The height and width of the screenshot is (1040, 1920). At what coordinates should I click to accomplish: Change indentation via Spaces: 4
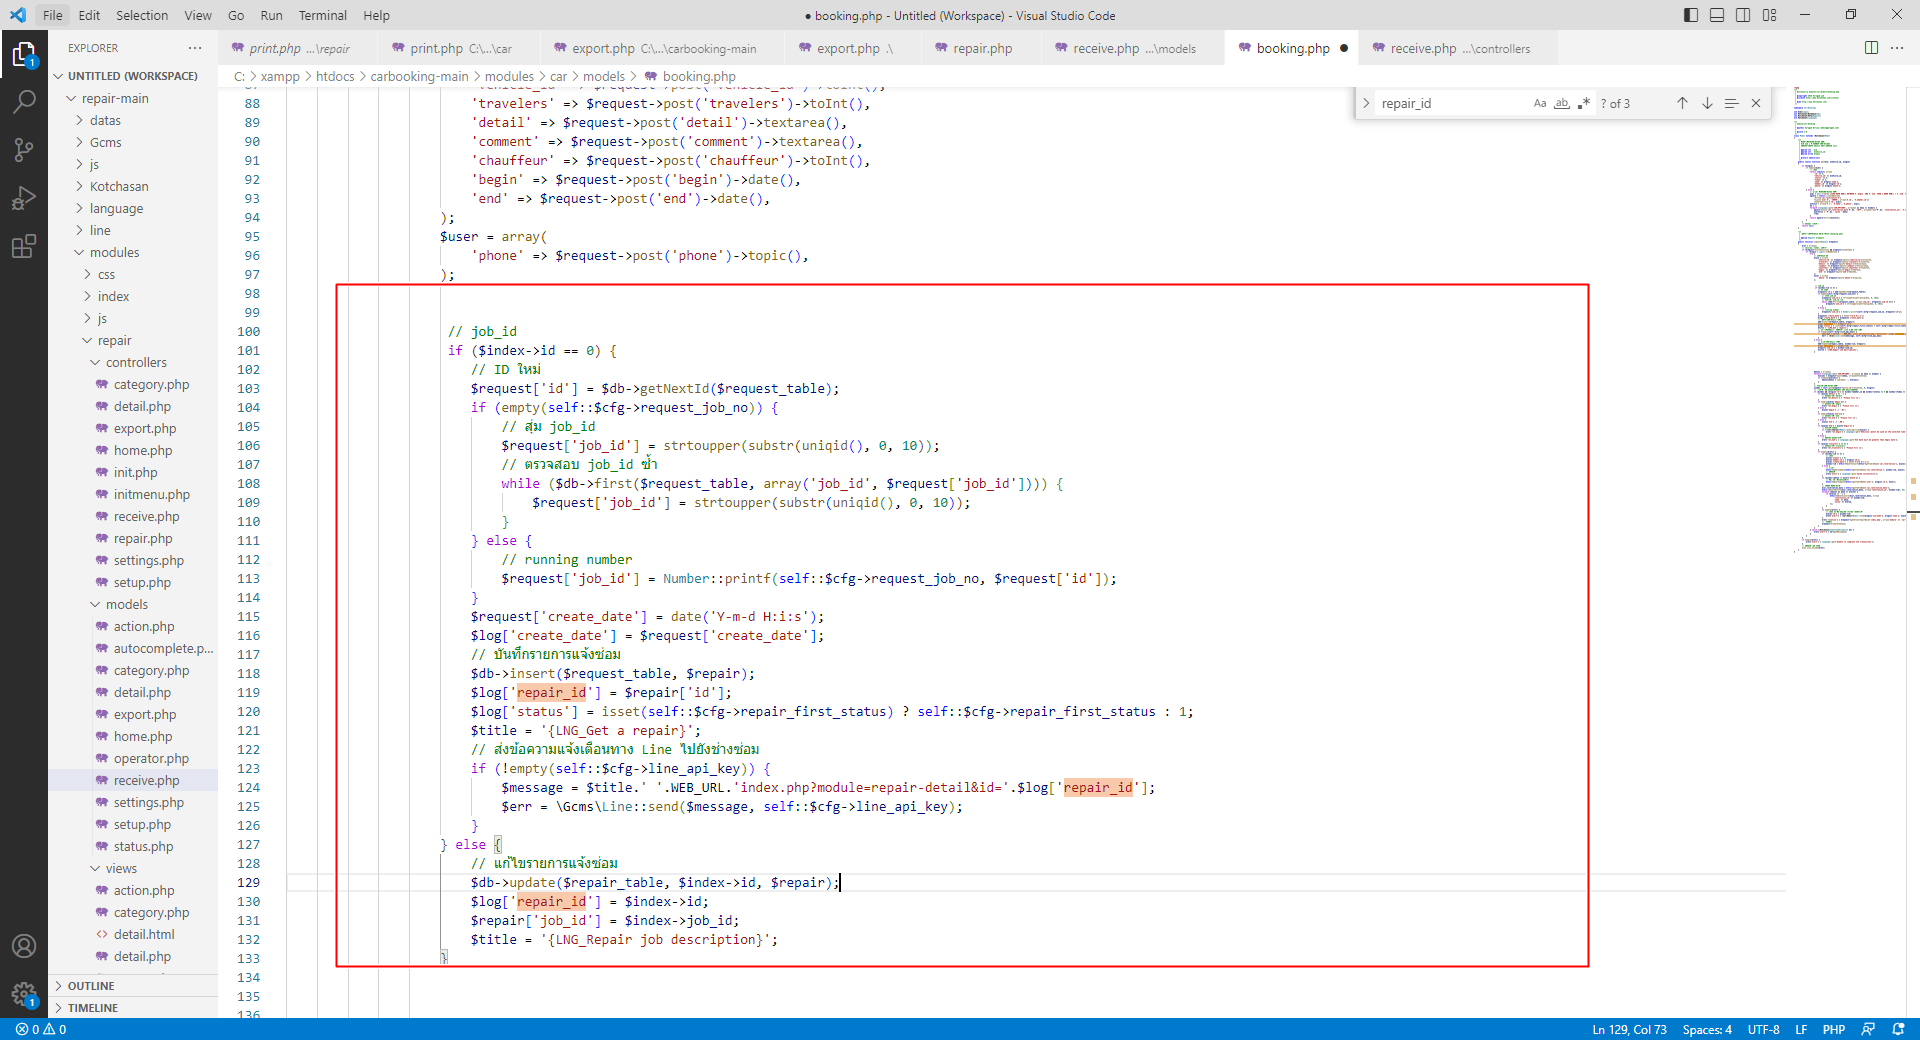1707,1029
